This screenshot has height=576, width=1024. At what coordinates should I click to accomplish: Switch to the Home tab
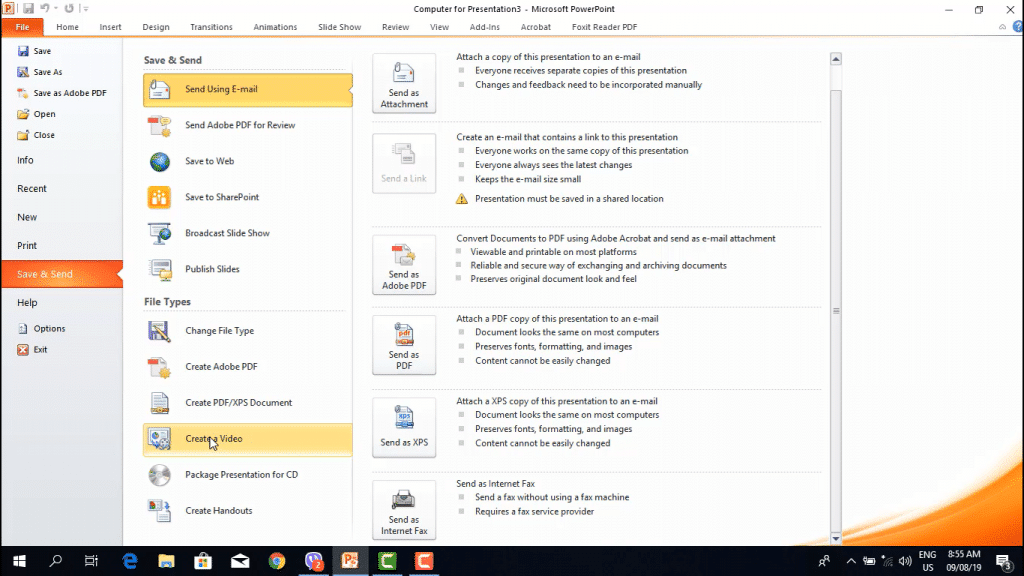[67, 27]
